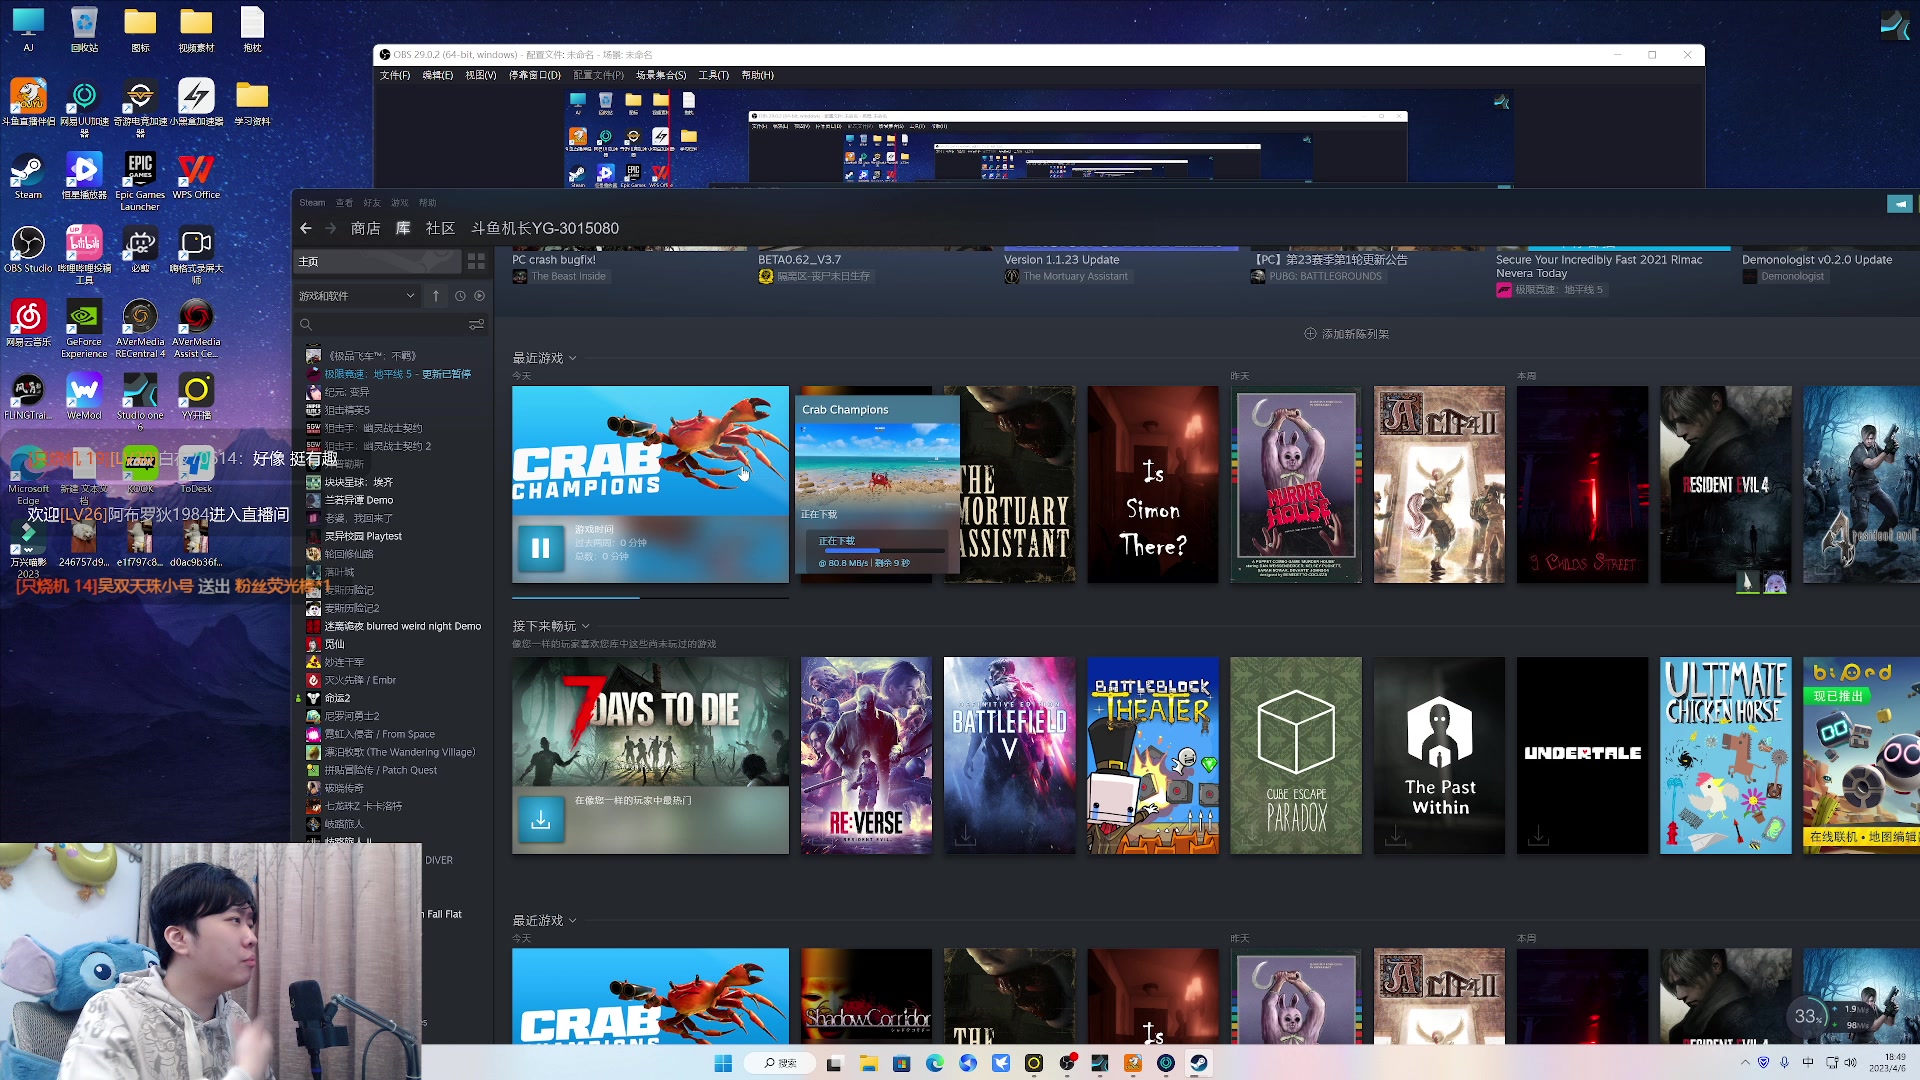1920x1080 pixels.
Task: Toggle the recent activity clock filter
Action: pos(460,296)
